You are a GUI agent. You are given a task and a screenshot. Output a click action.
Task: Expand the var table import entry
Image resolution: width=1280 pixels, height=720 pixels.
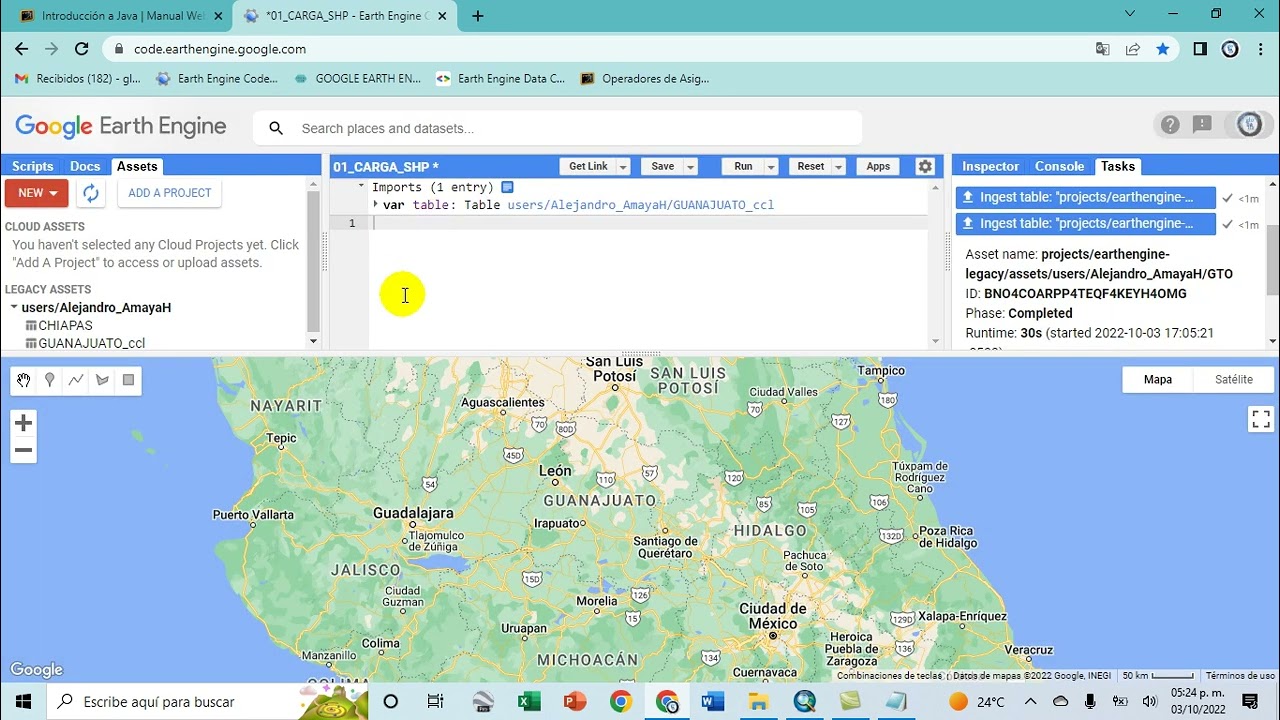tap(376, 204)
